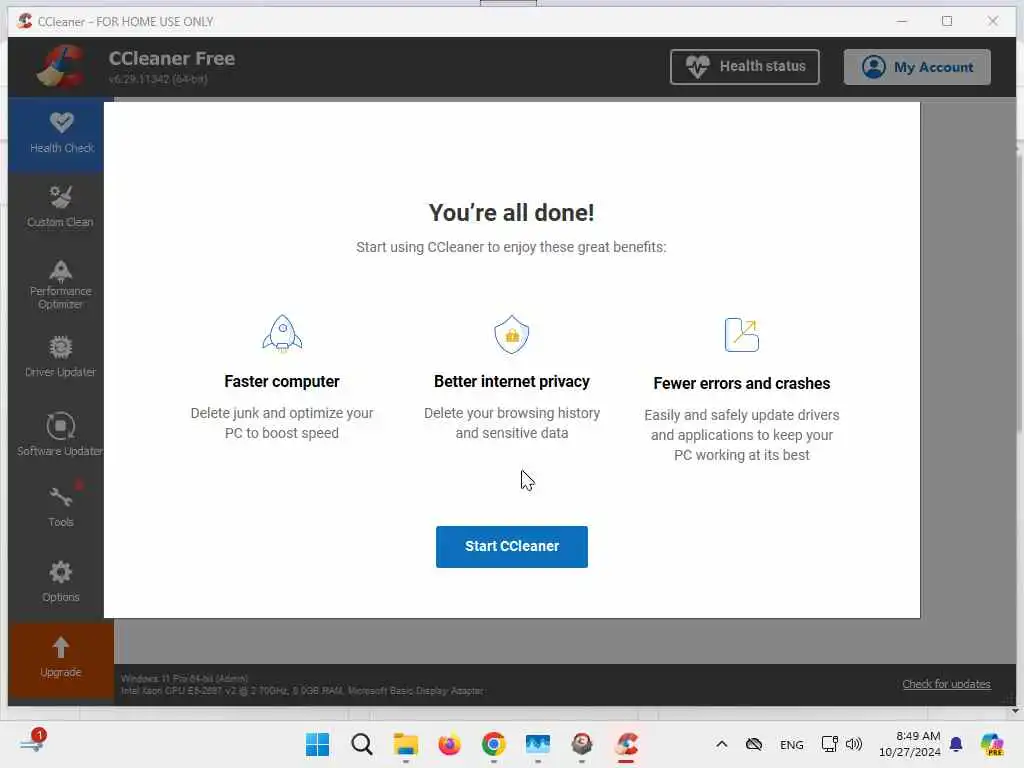The height and width of the screenshot is (768, 1024).
Task: Go to Driver Updater
Action: (61, 357)
